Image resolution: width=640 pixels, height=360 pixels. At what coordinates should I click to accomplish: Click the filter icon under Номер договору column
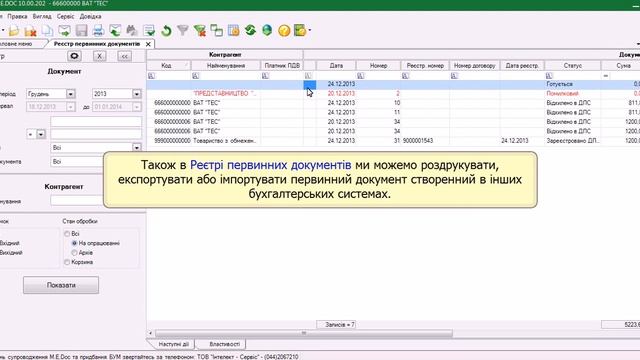pyautogui.click(x=454, y=76)
